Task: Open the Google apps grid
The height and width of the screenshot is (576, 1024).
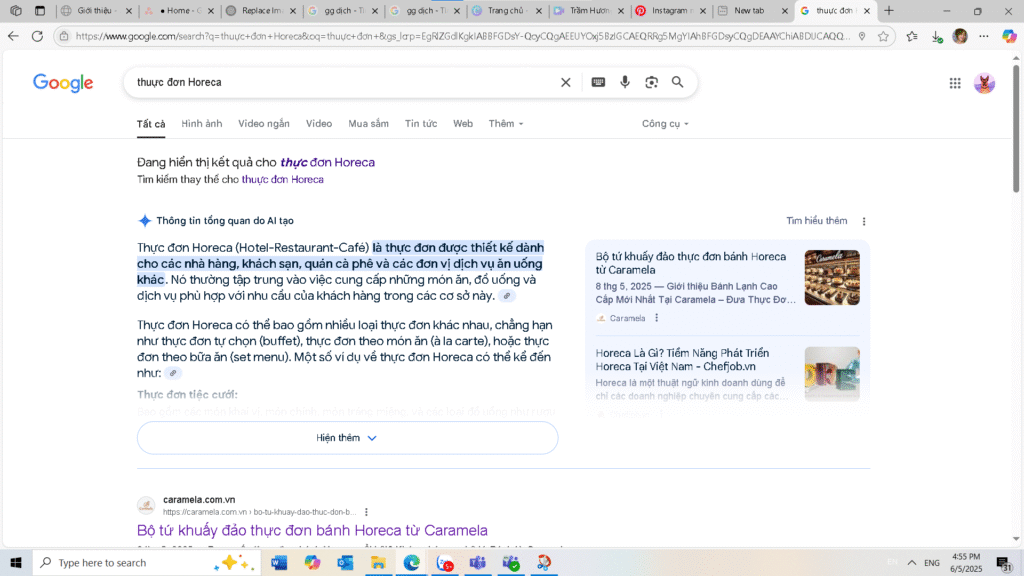Action: [955, 83]
